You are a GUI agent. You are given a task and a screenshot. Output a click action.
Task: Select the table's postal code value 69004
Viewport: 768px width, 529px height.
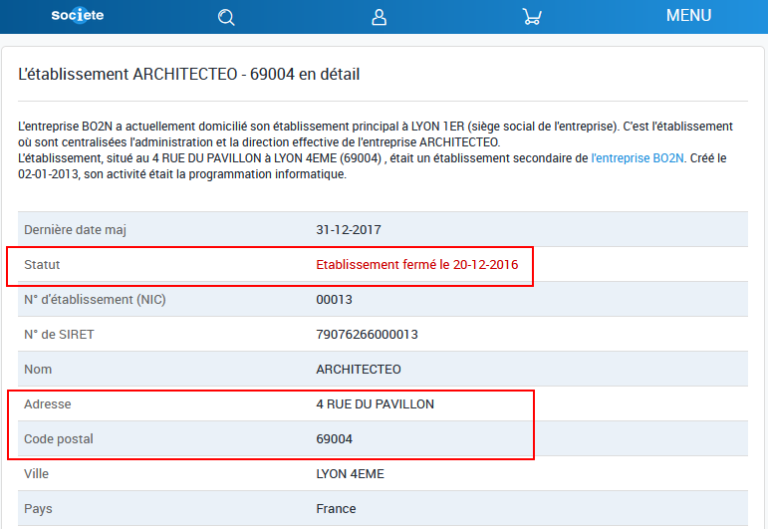(334, 439)
